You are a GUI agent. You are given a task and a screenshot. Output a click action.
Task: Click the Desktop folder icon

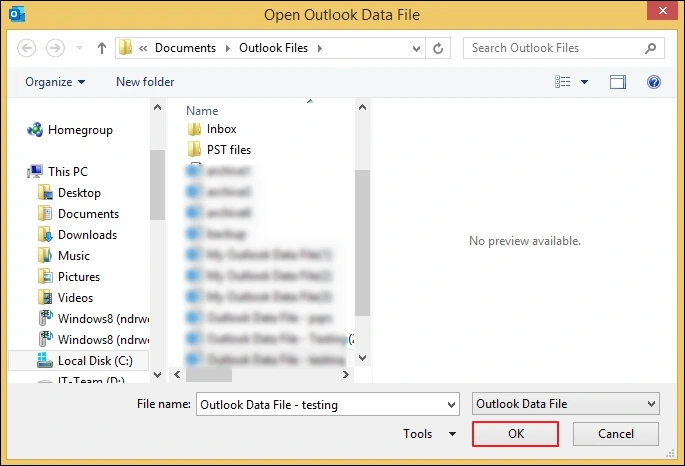tap(45, 193)
